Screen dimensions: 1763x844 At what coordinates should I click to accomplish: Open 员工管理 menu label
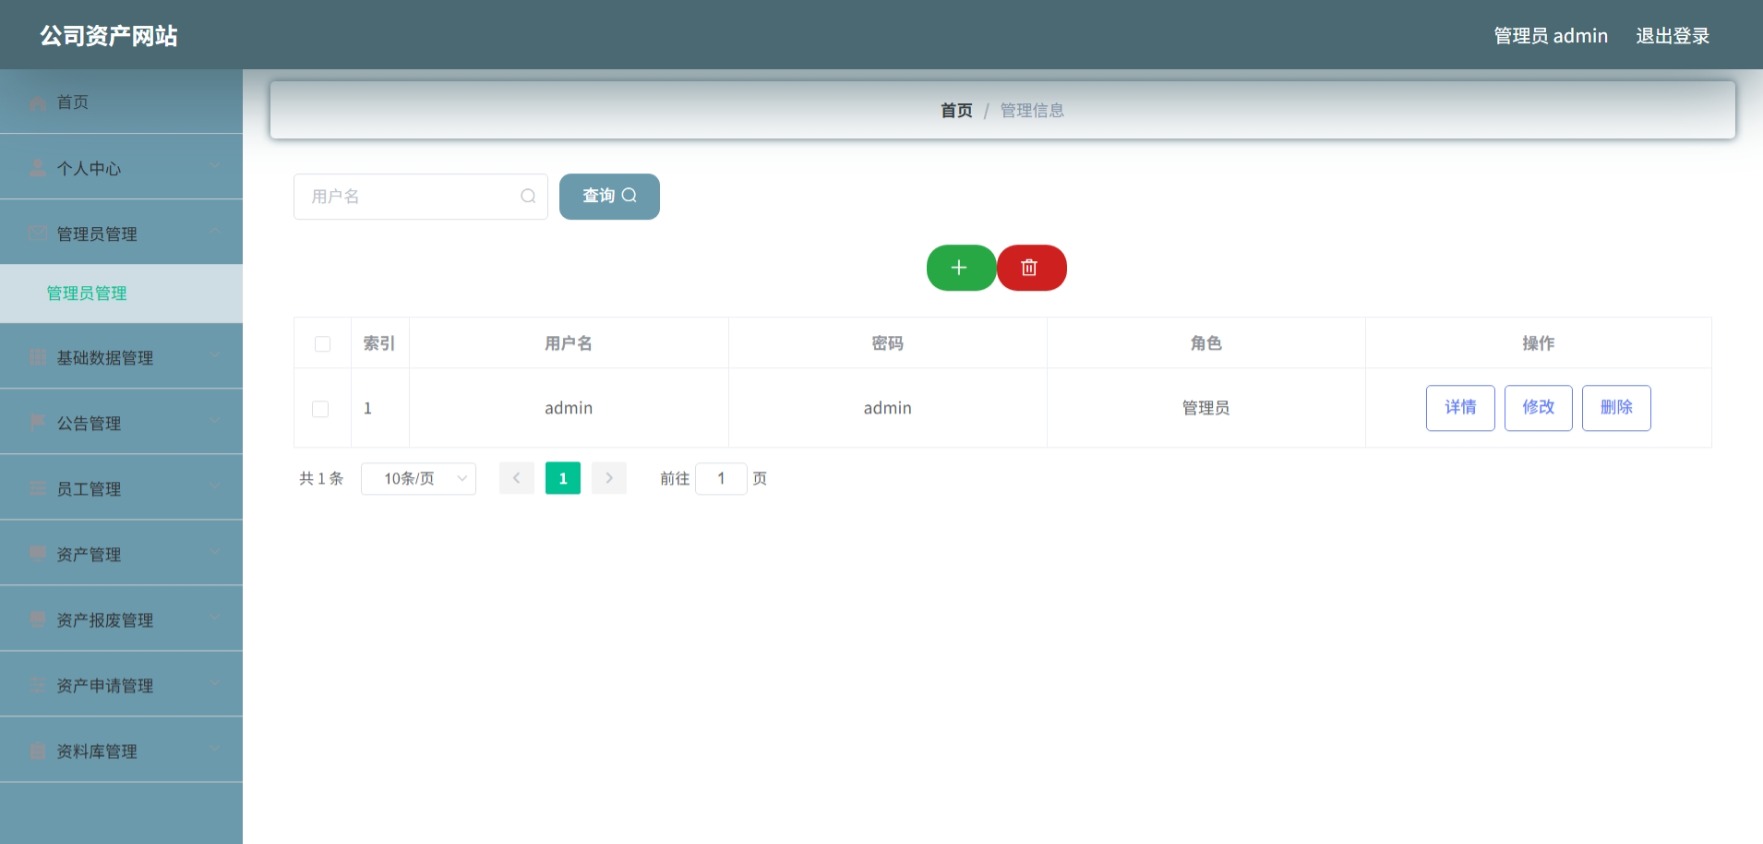(89, 489)
